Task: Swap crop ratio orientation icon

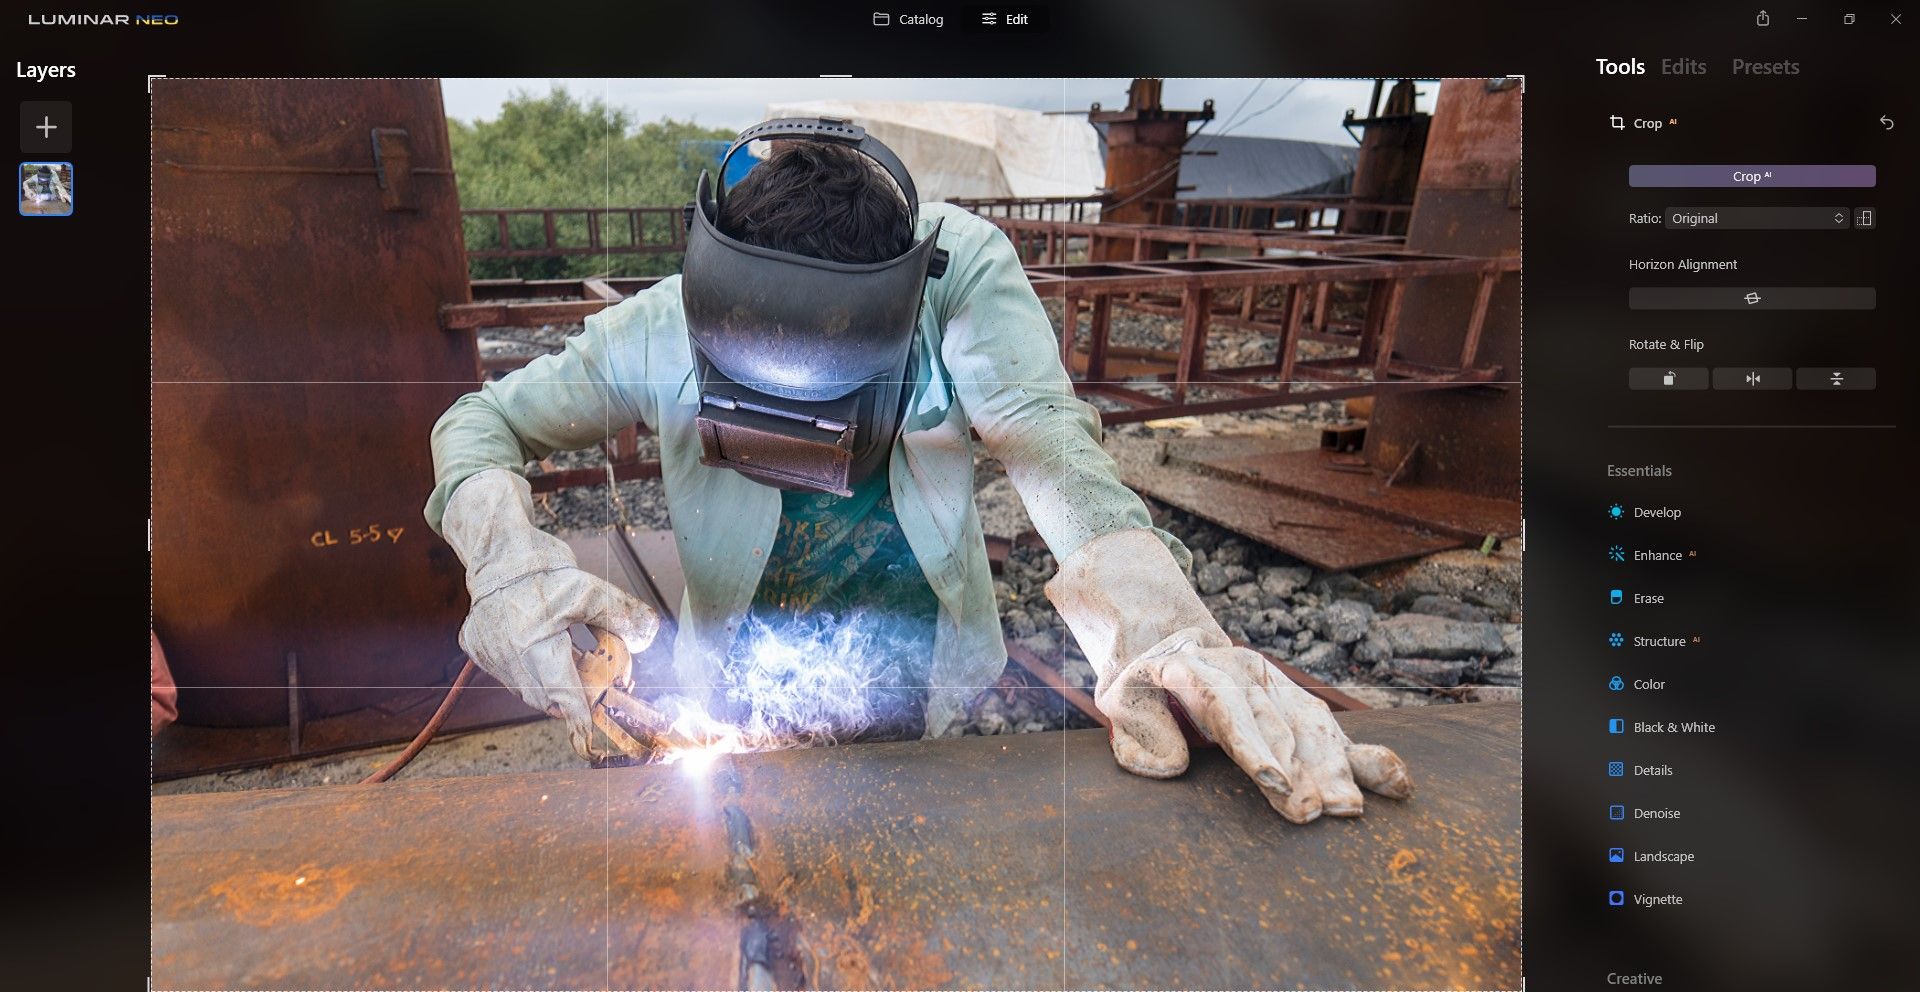Action: click(1865, 218)
